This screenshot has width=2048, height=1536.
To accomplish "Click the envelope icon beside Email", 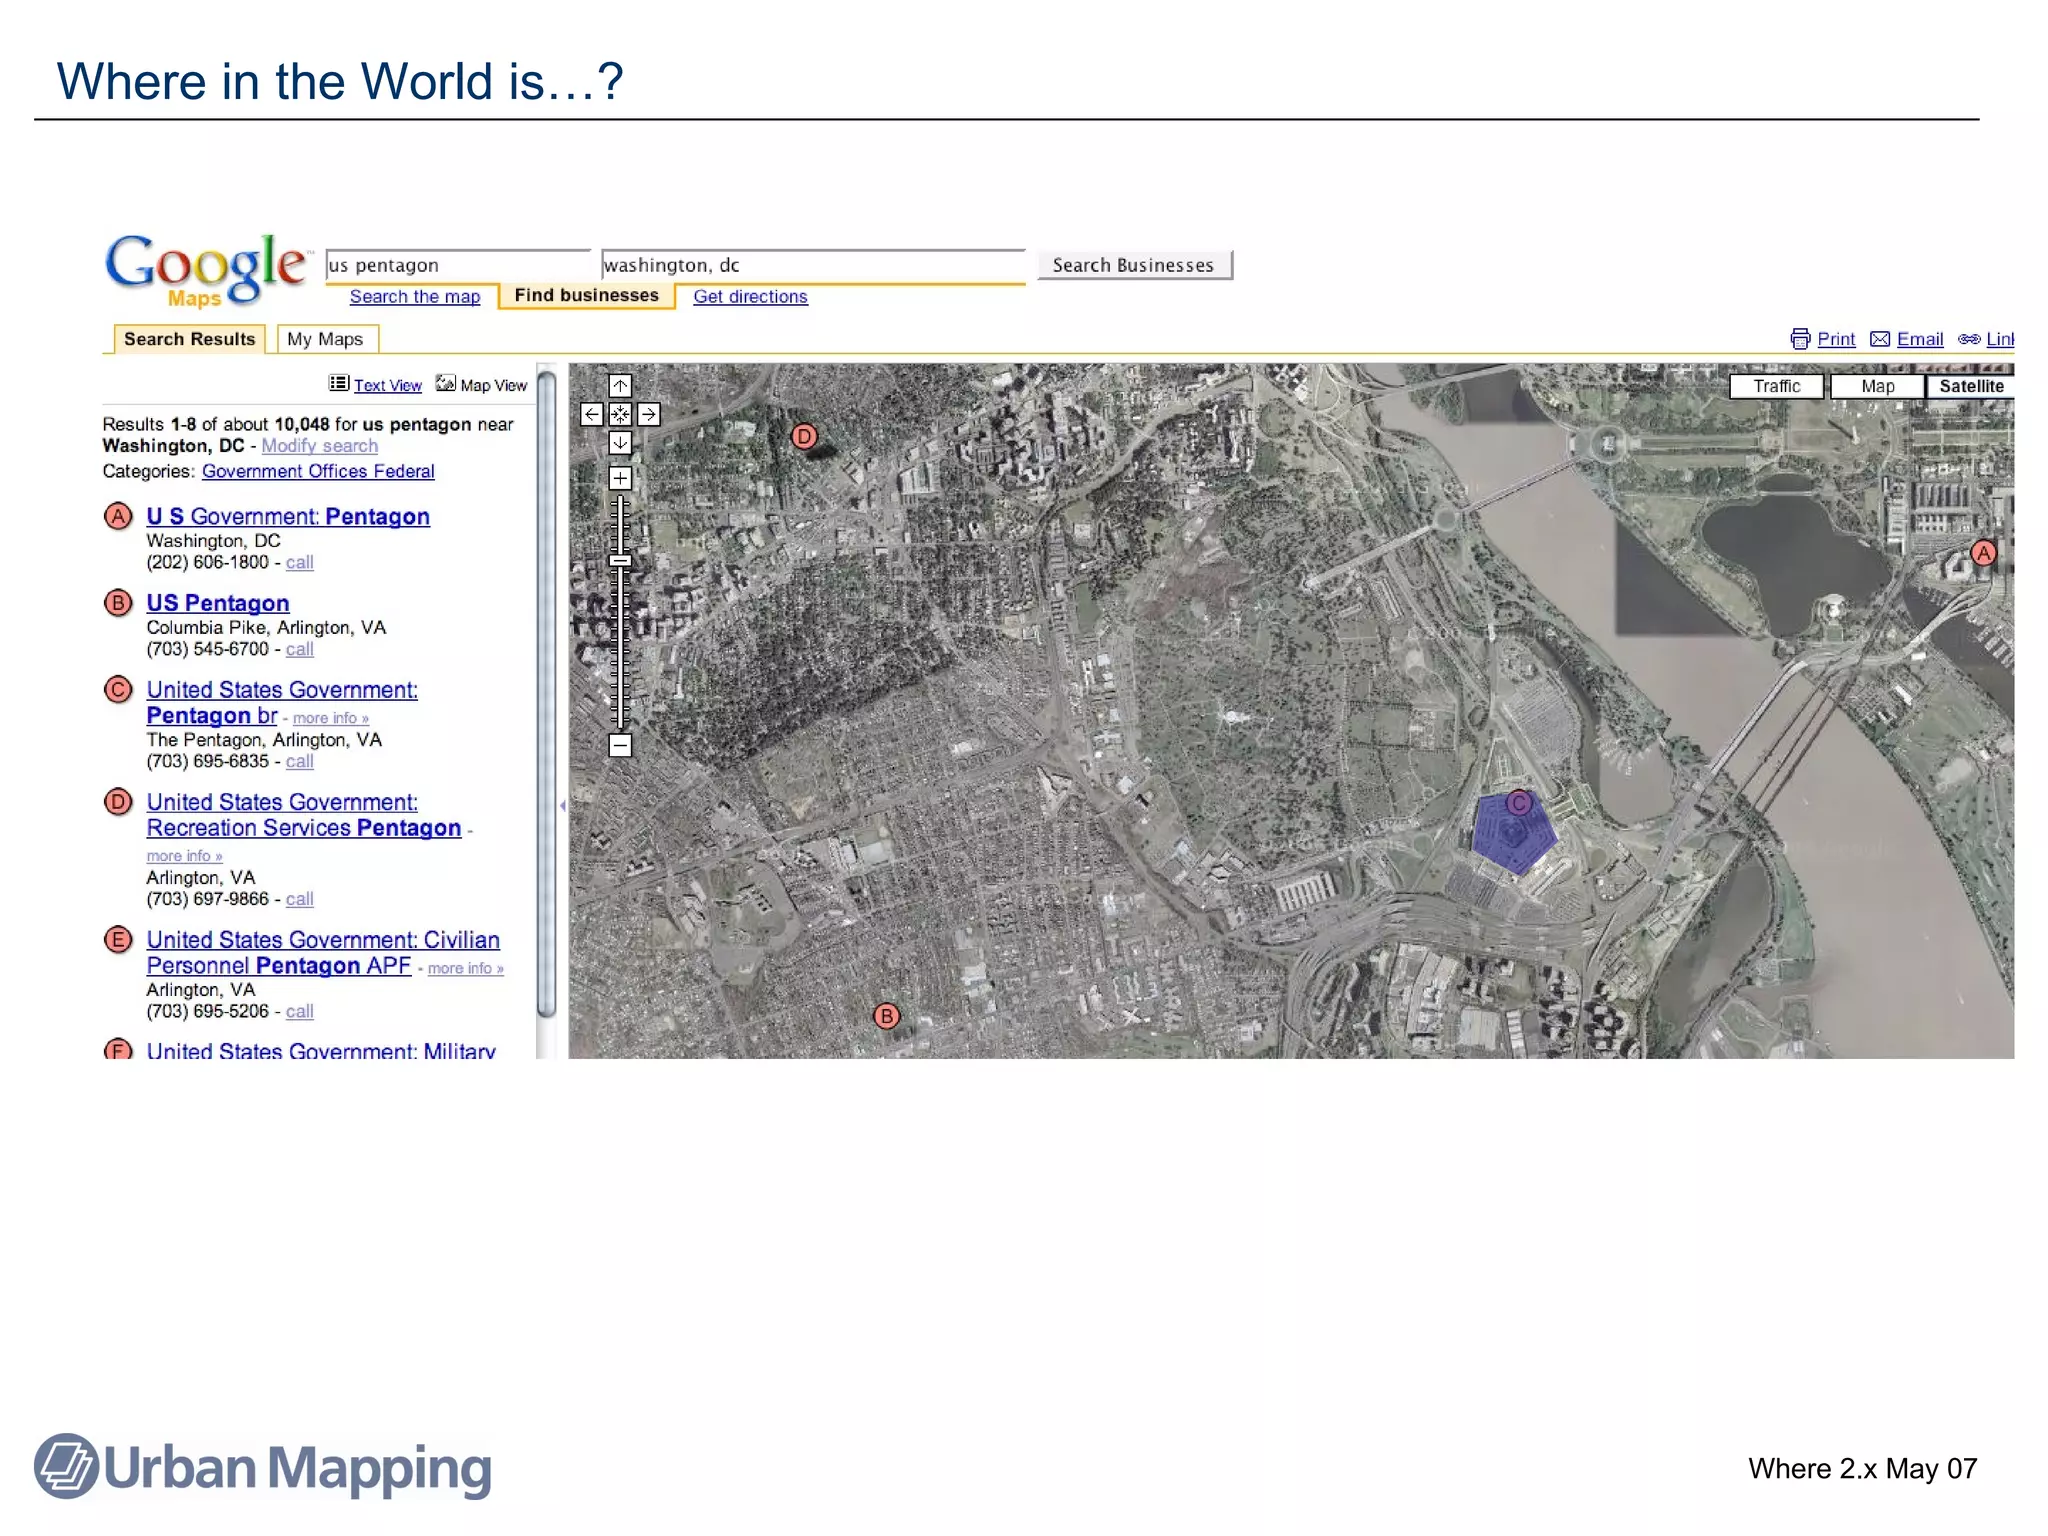I will pos(1880,339).
